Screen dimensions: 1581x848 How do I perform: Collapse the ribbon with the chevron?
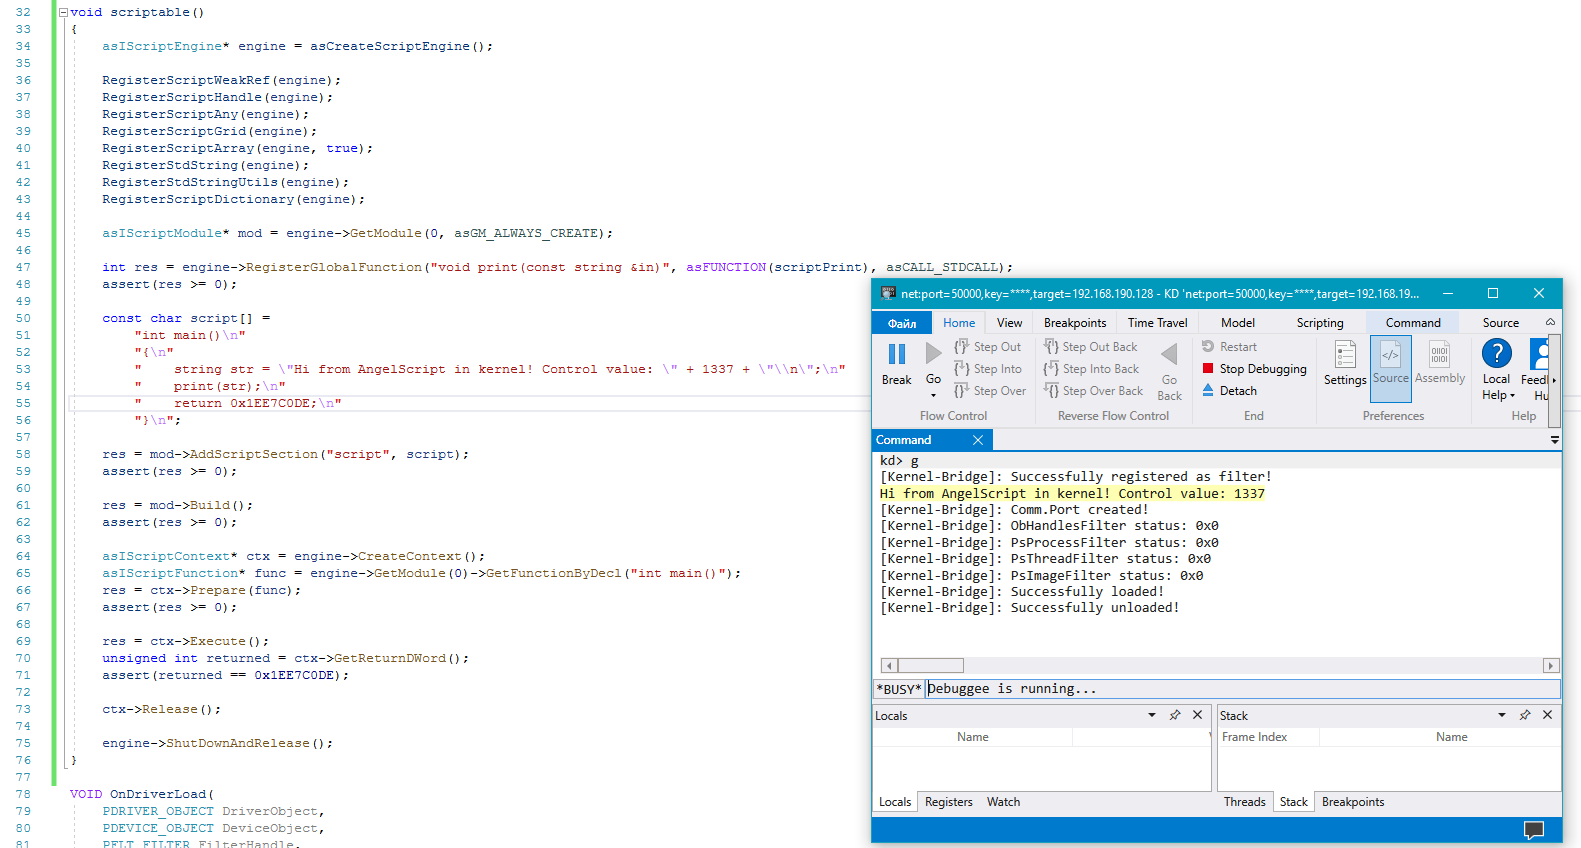tap(1550, 322)
